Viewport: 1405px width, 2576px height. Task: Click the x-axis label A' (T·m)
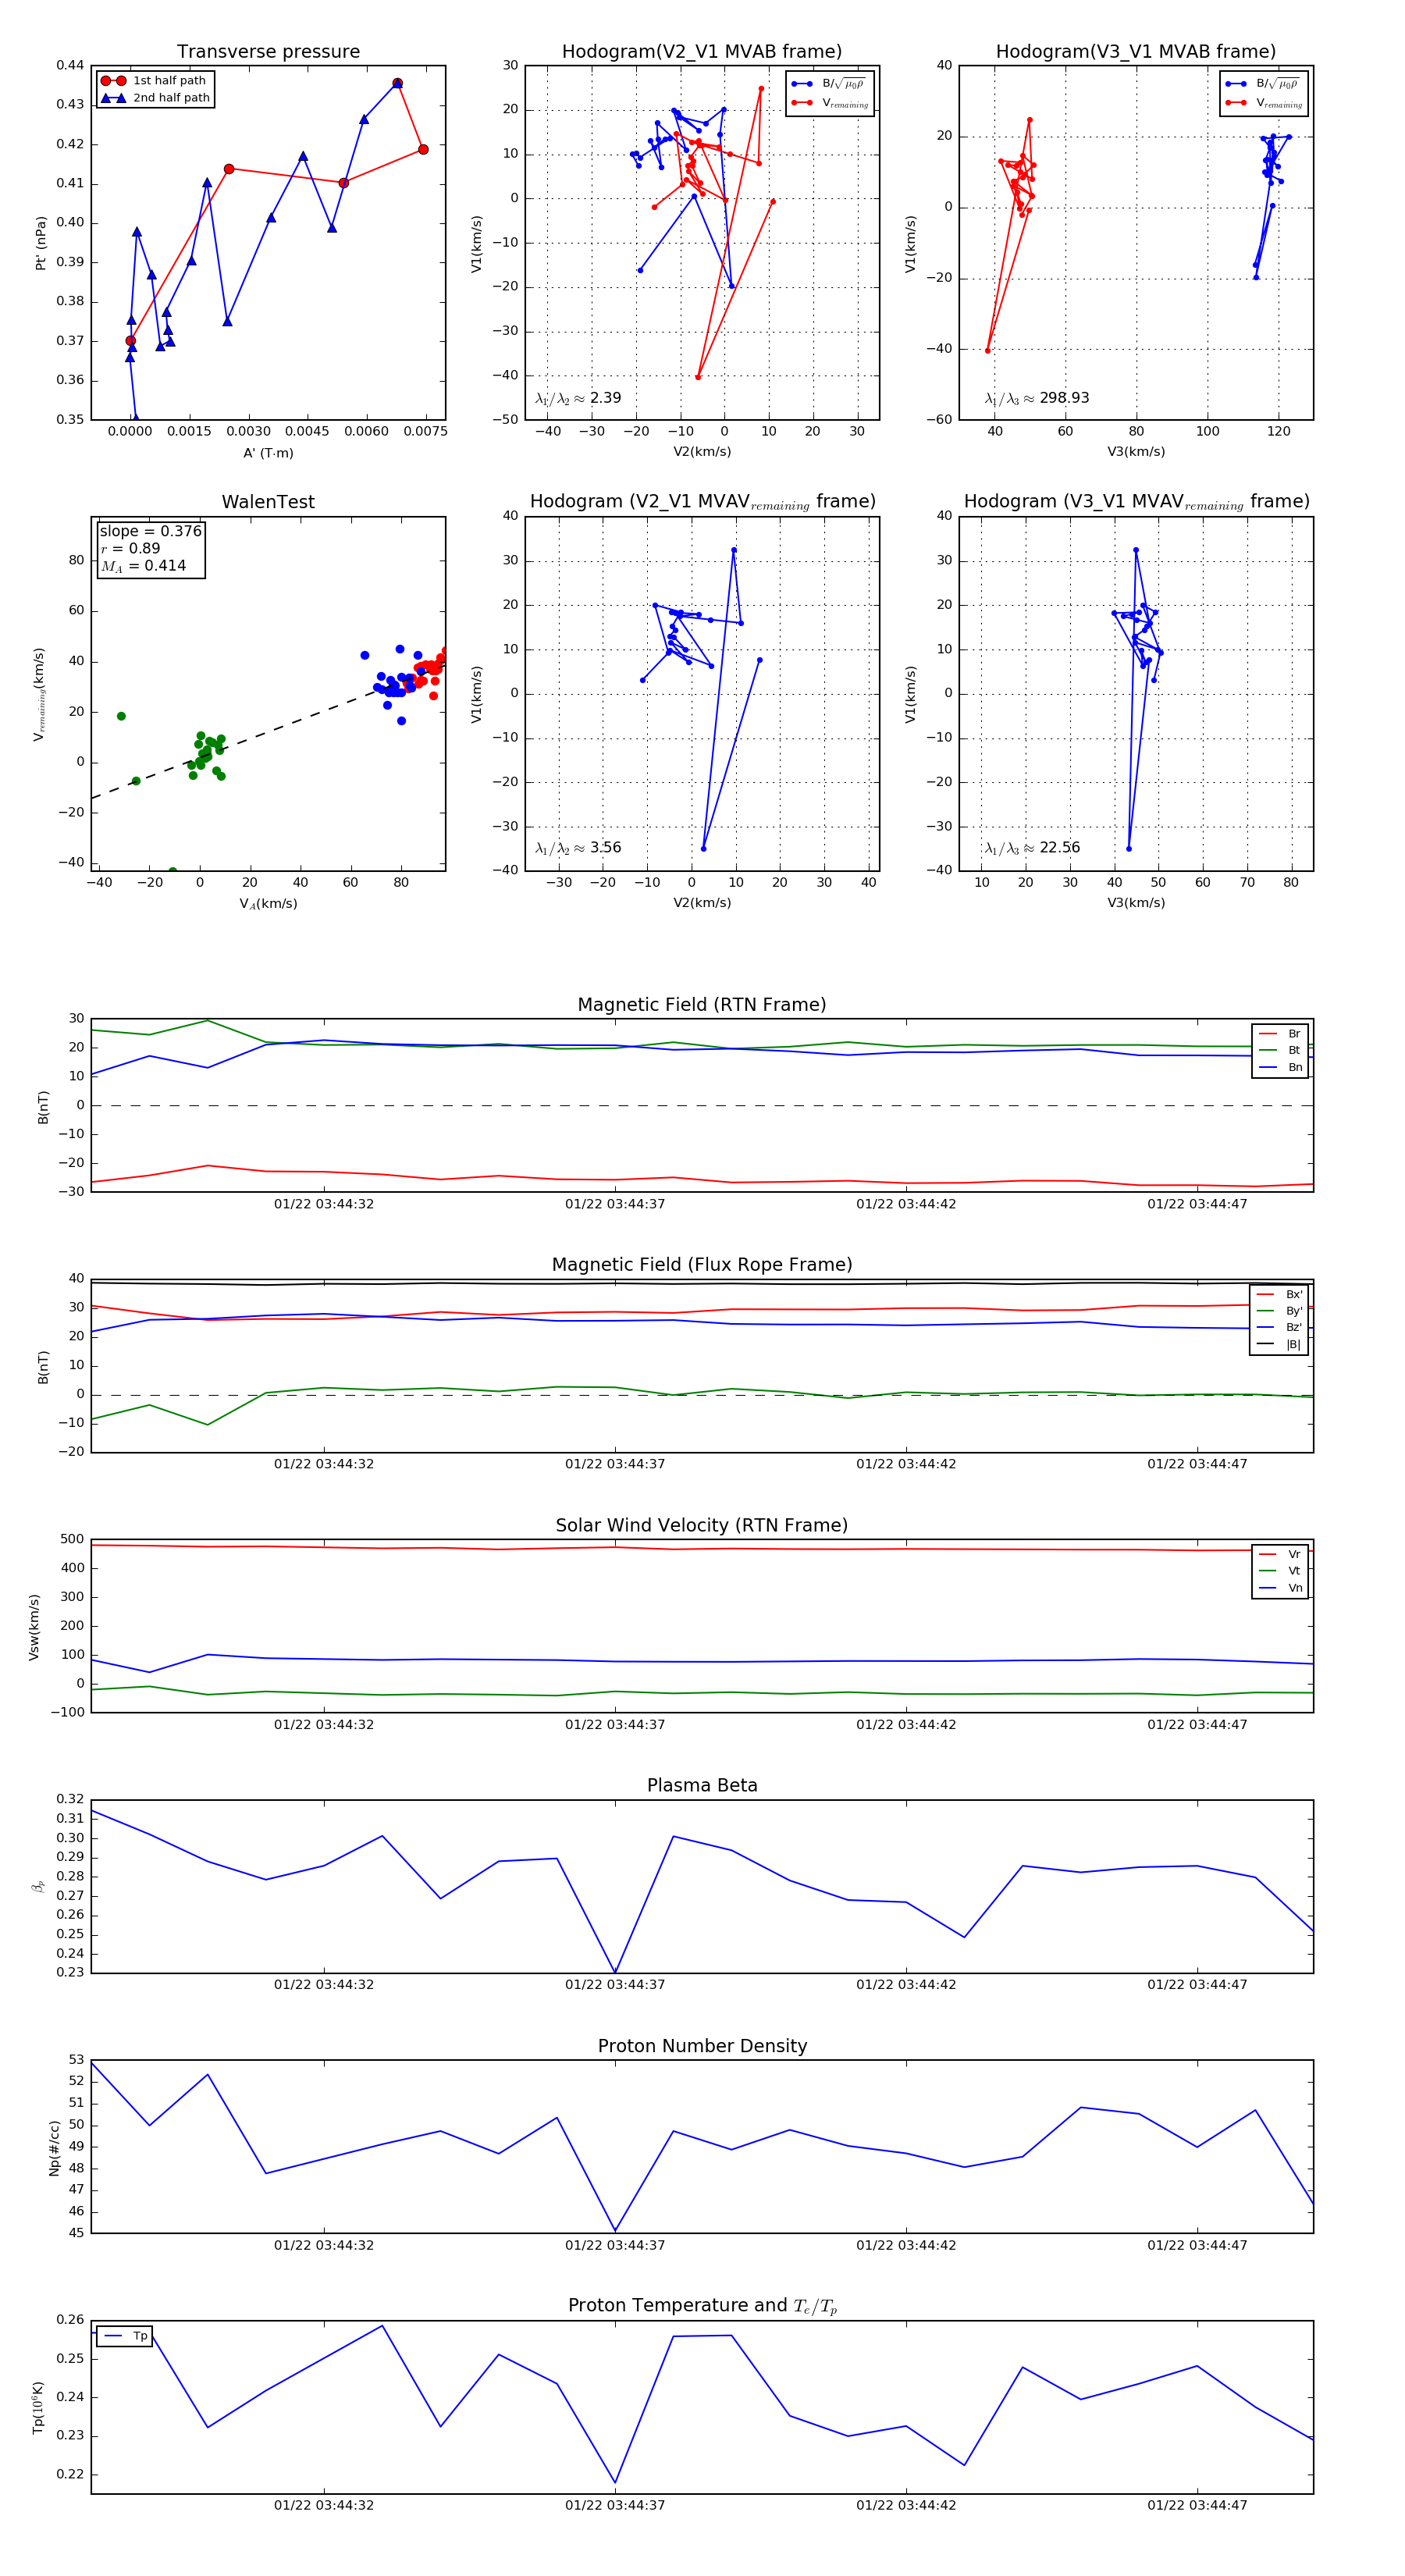click(x=268, y=453)
